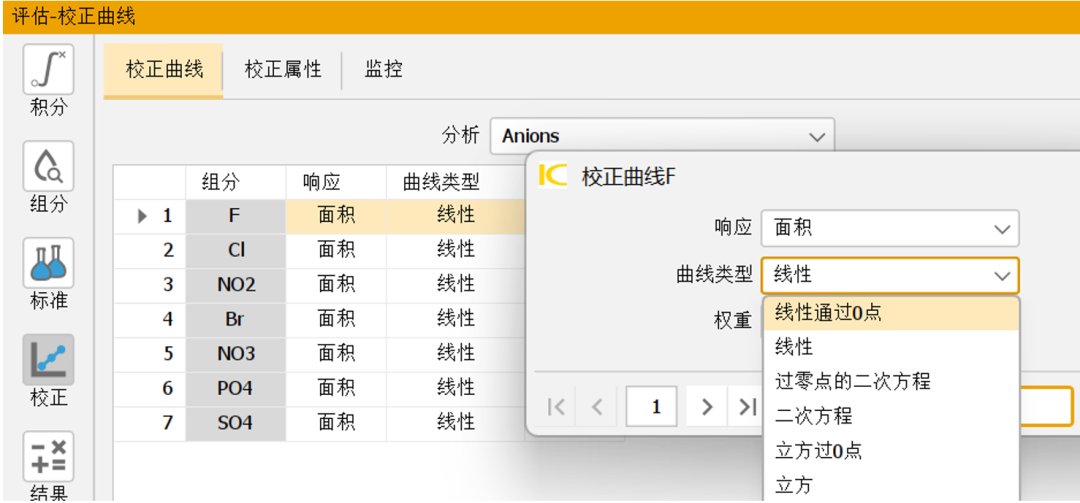Open the 标准 standards flask icon

(x=48, y=263)
